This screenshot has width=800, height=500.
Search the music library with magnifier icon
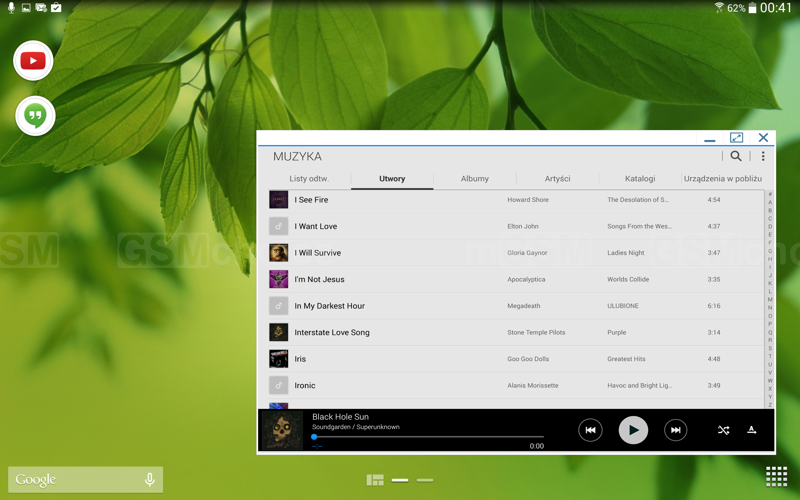(736, 156)
